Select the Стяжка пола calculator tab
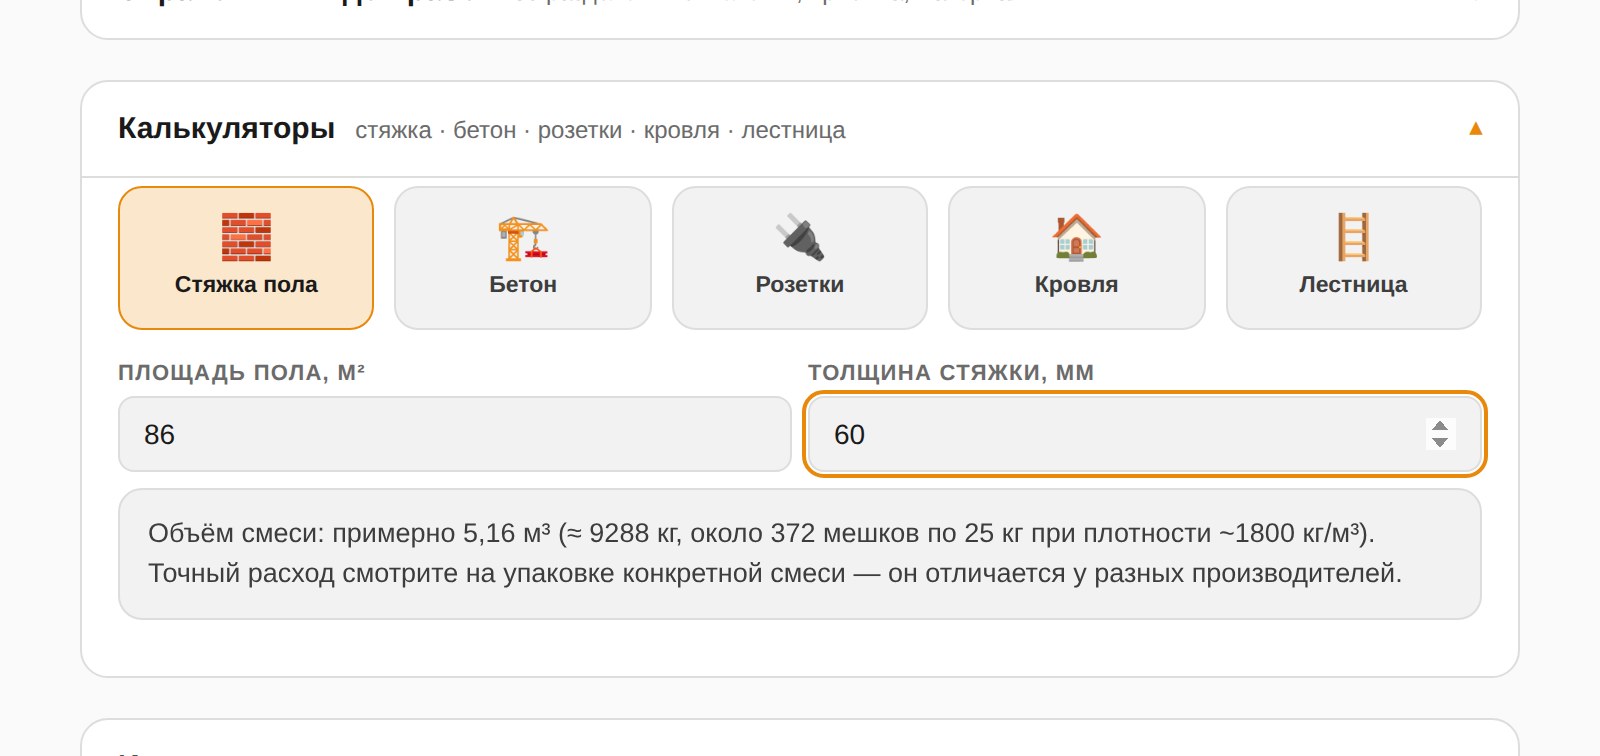The image size is (1600, 756). [246, 258]
